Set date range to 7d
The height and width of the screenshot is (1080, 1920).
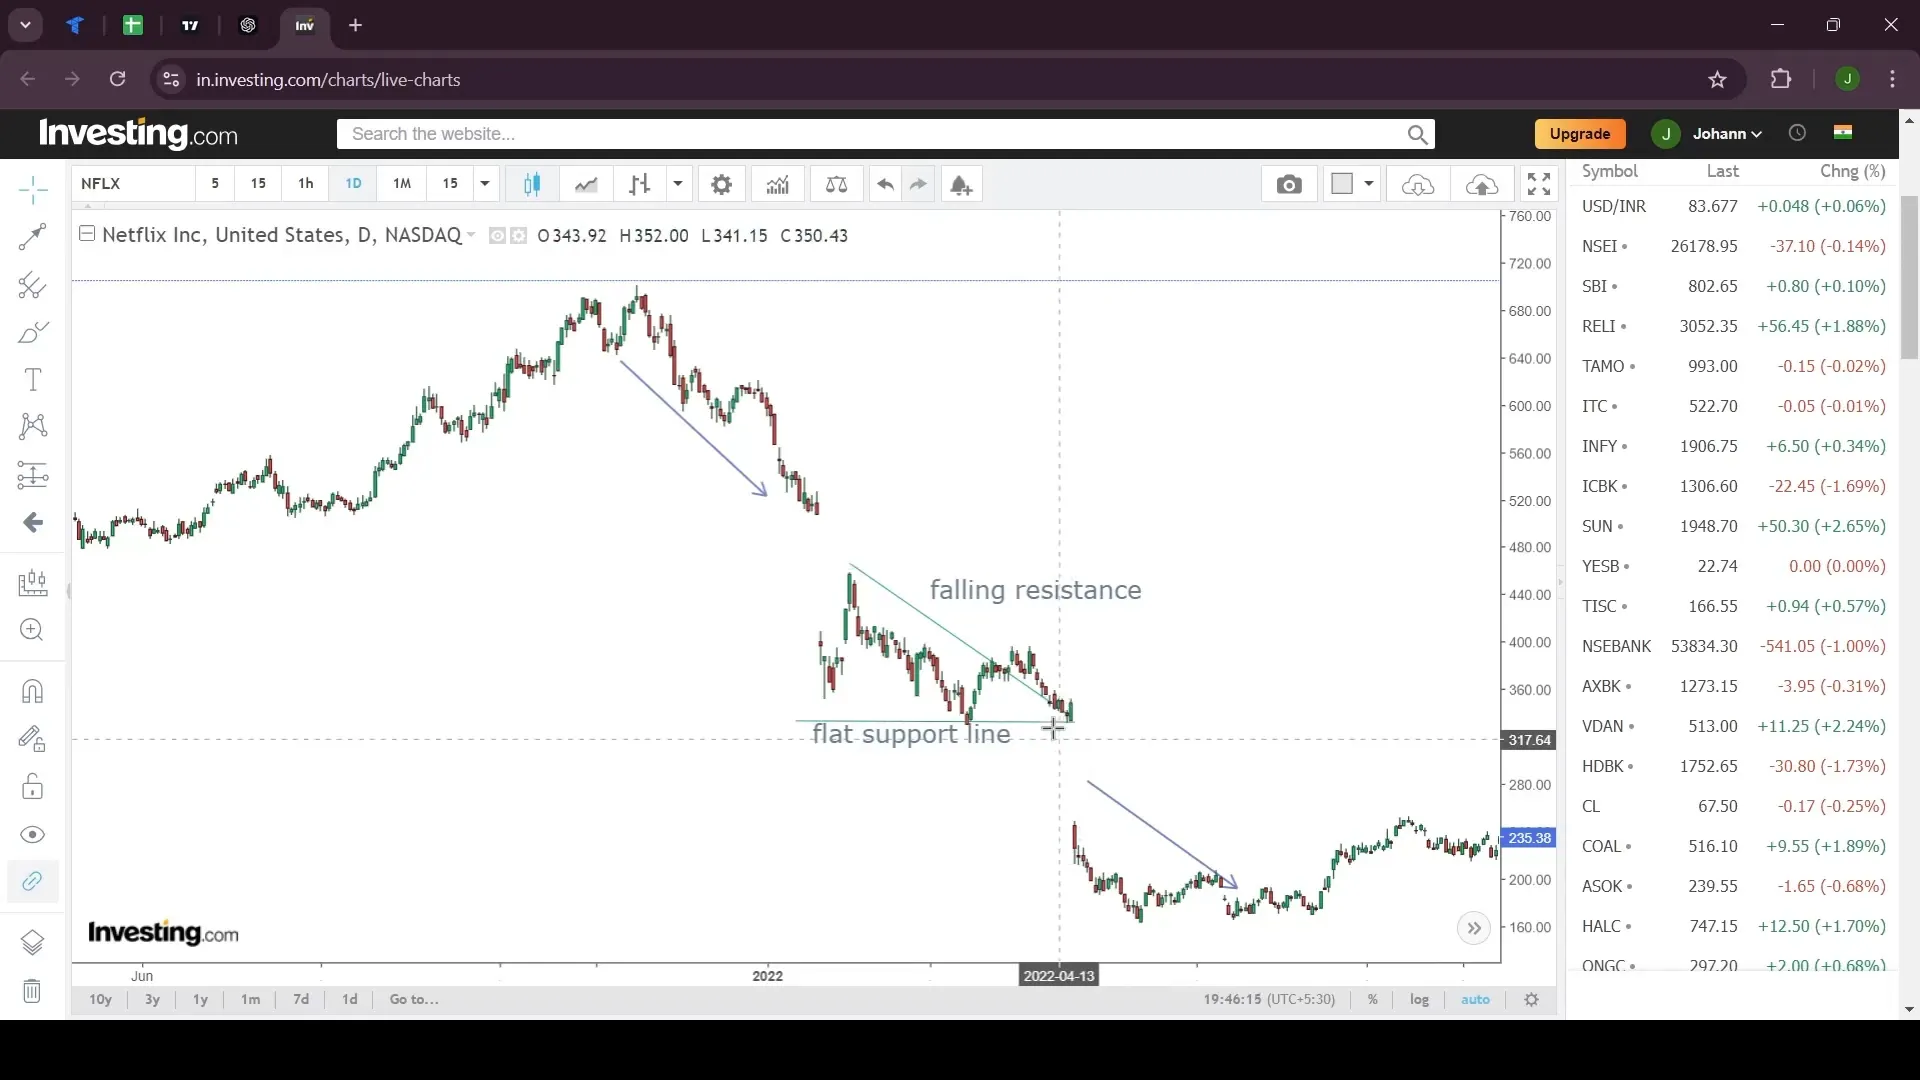point(300,999)
